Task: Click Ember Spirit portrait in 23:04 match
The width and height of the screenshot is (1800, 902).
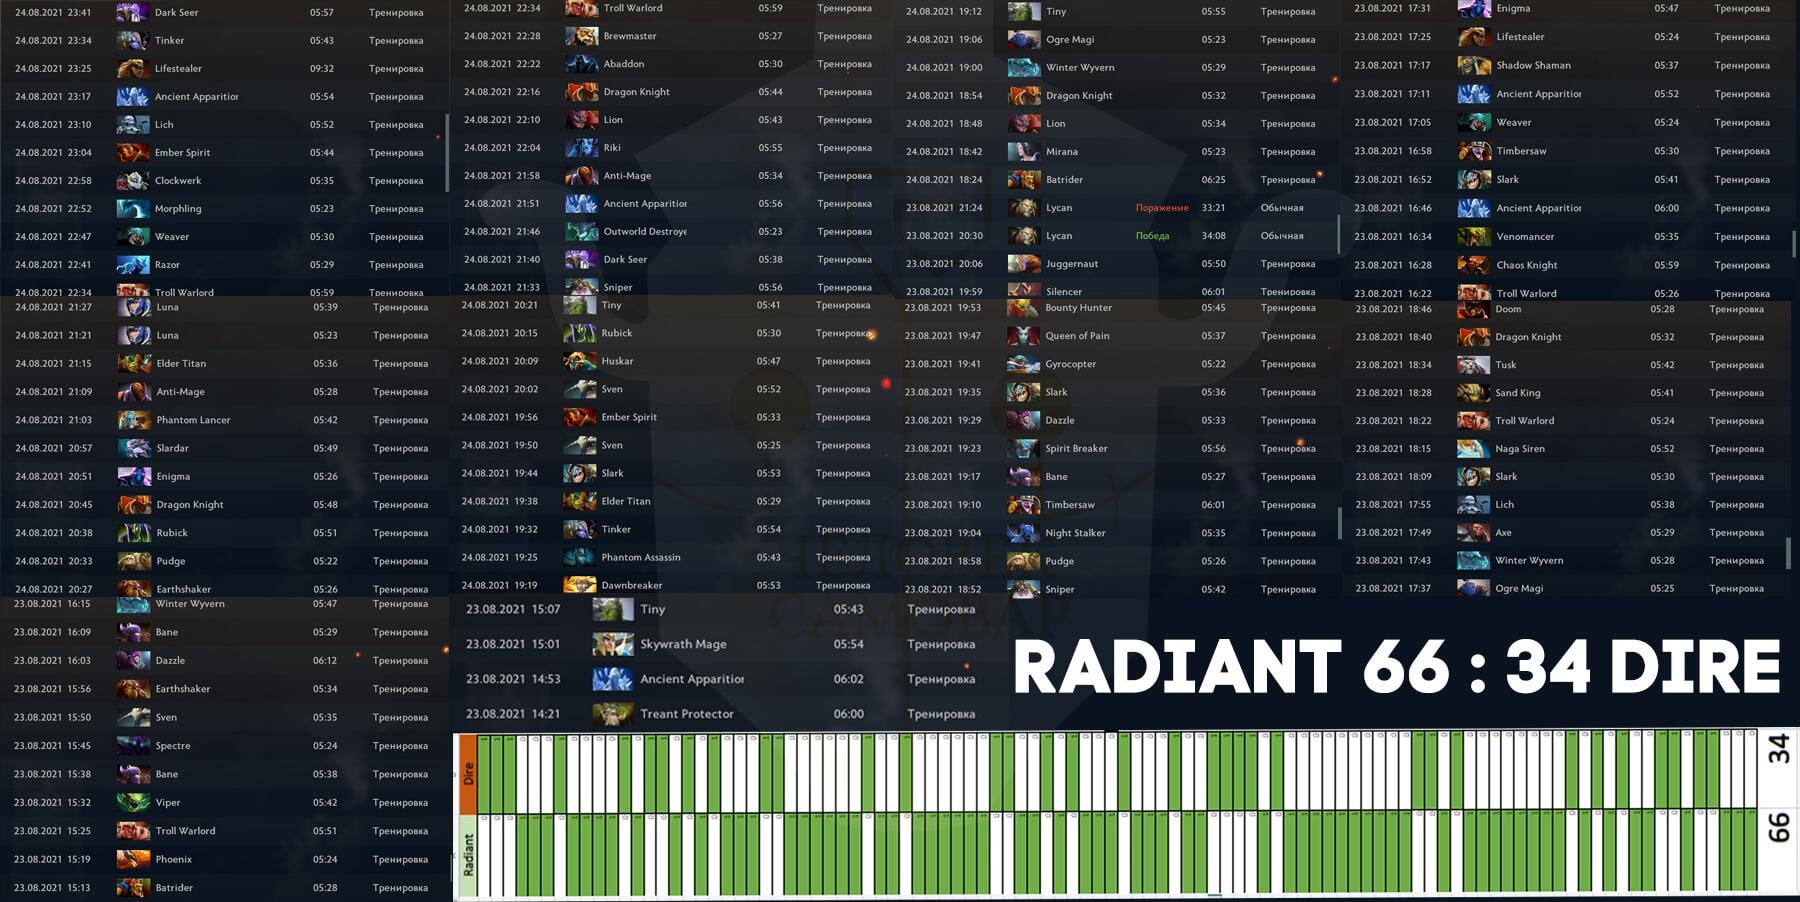Action: pyautogui.click(x=133, y=153)
